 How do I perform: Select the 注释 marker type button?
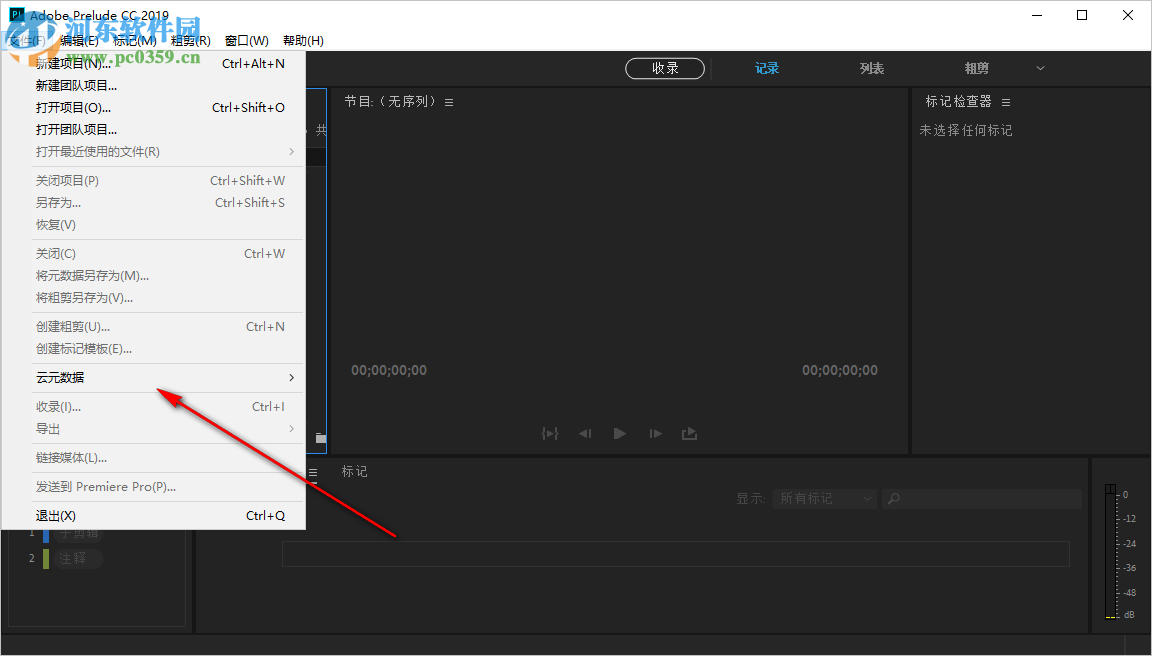[77, 559]
